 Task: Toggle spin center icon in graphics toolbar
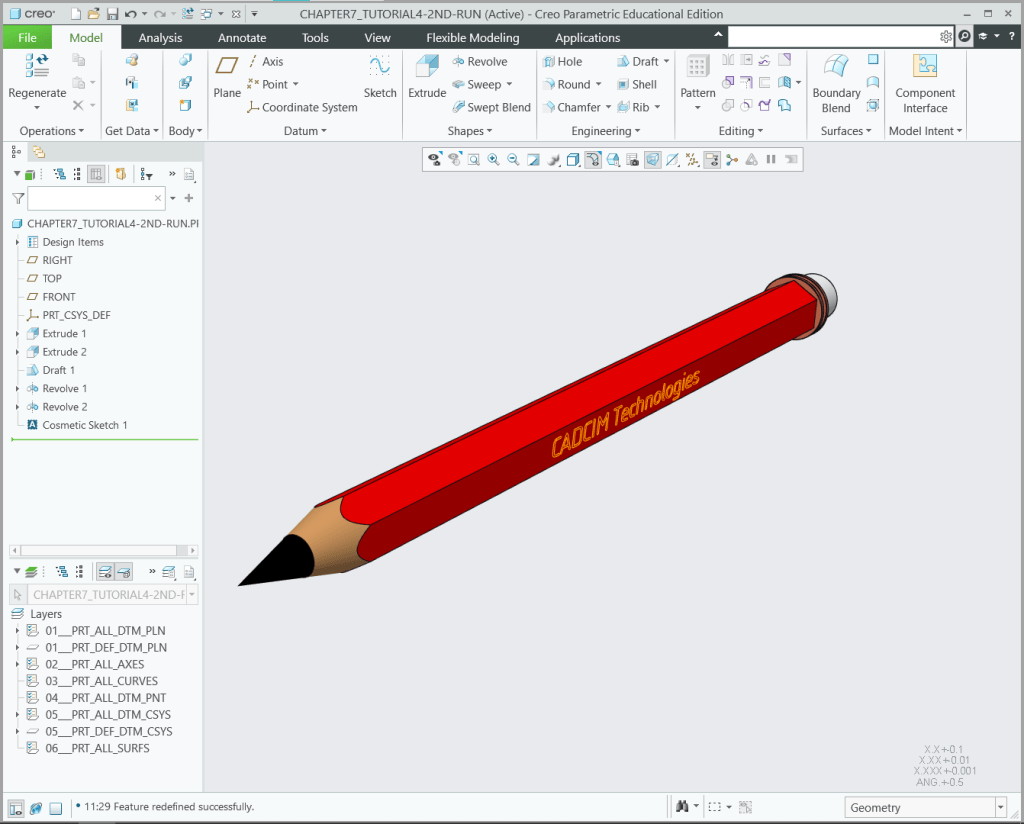732,159
